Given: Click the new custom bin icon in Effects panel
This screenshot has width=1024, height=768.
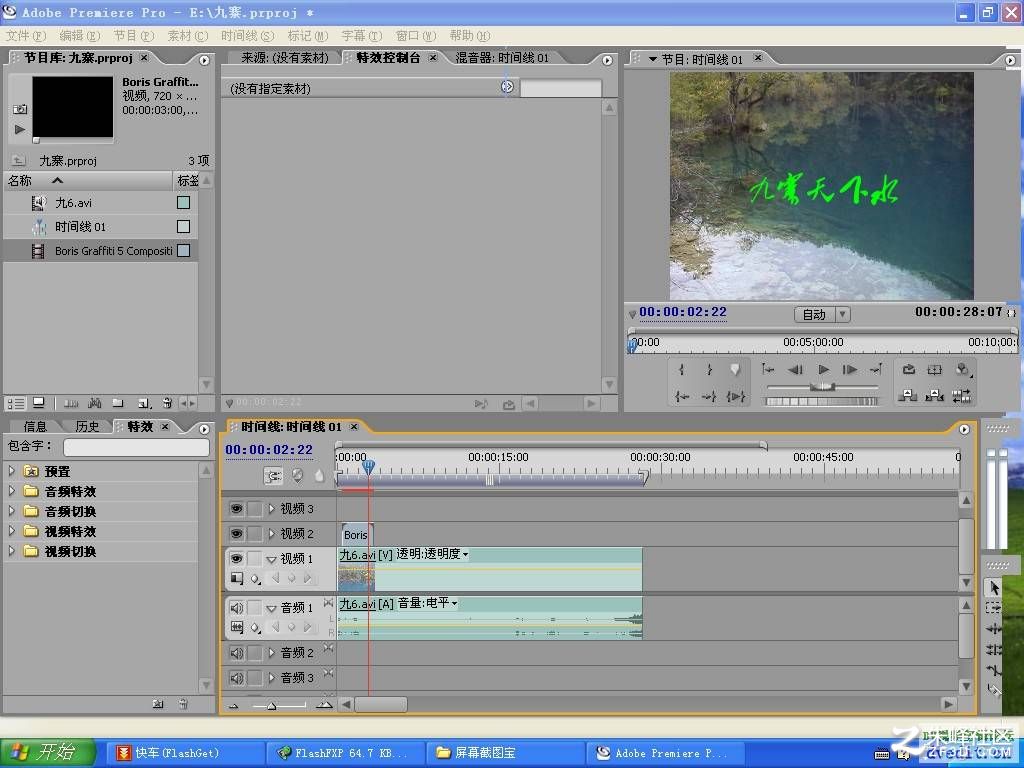Looking at the screenshot, I should pos(158,704).
